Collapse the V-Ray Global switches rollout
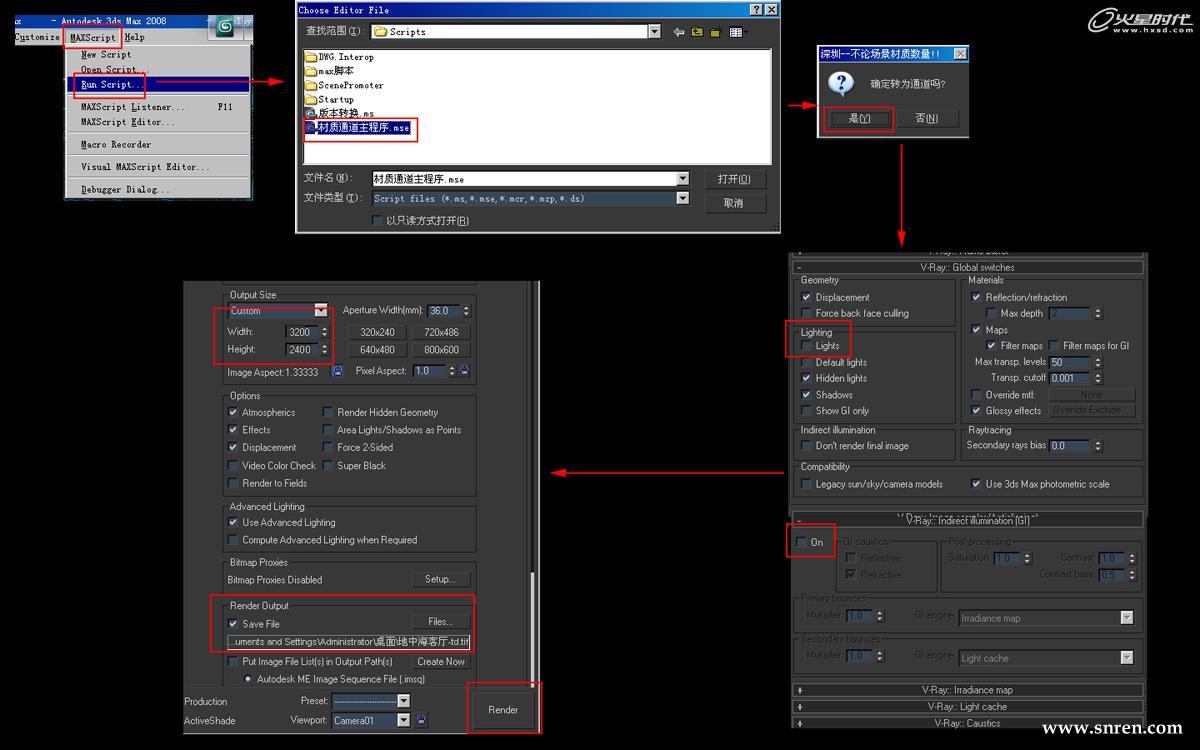The image size is (1200, 750). (x=967, y=268)
